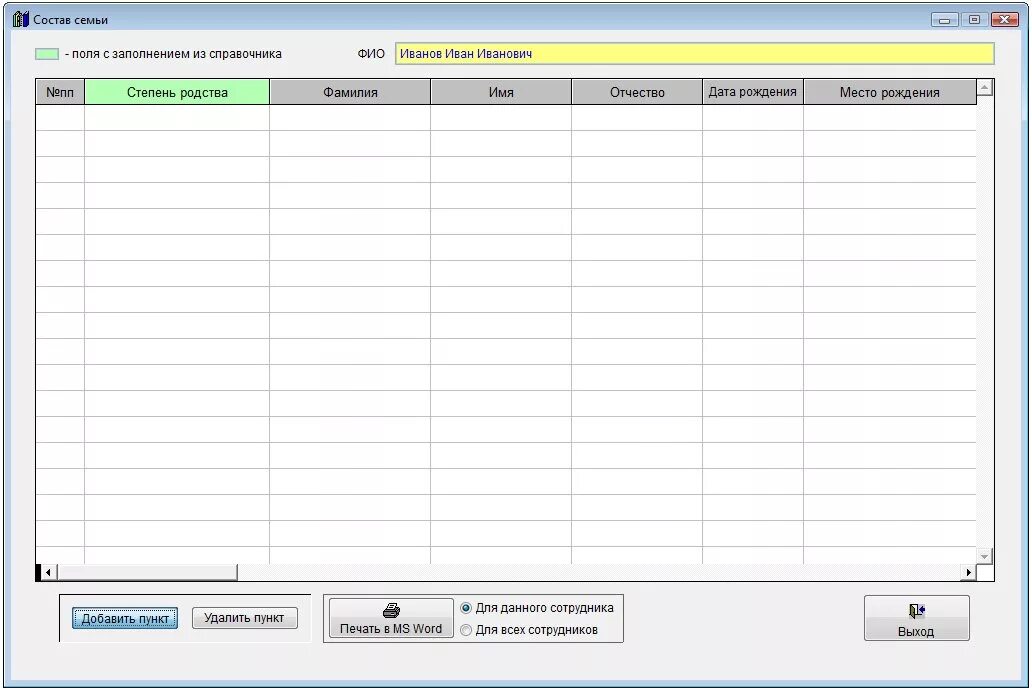The image size is (1032, 688).
Task: Close the Состав семьи window
Action: (1005, 20)
